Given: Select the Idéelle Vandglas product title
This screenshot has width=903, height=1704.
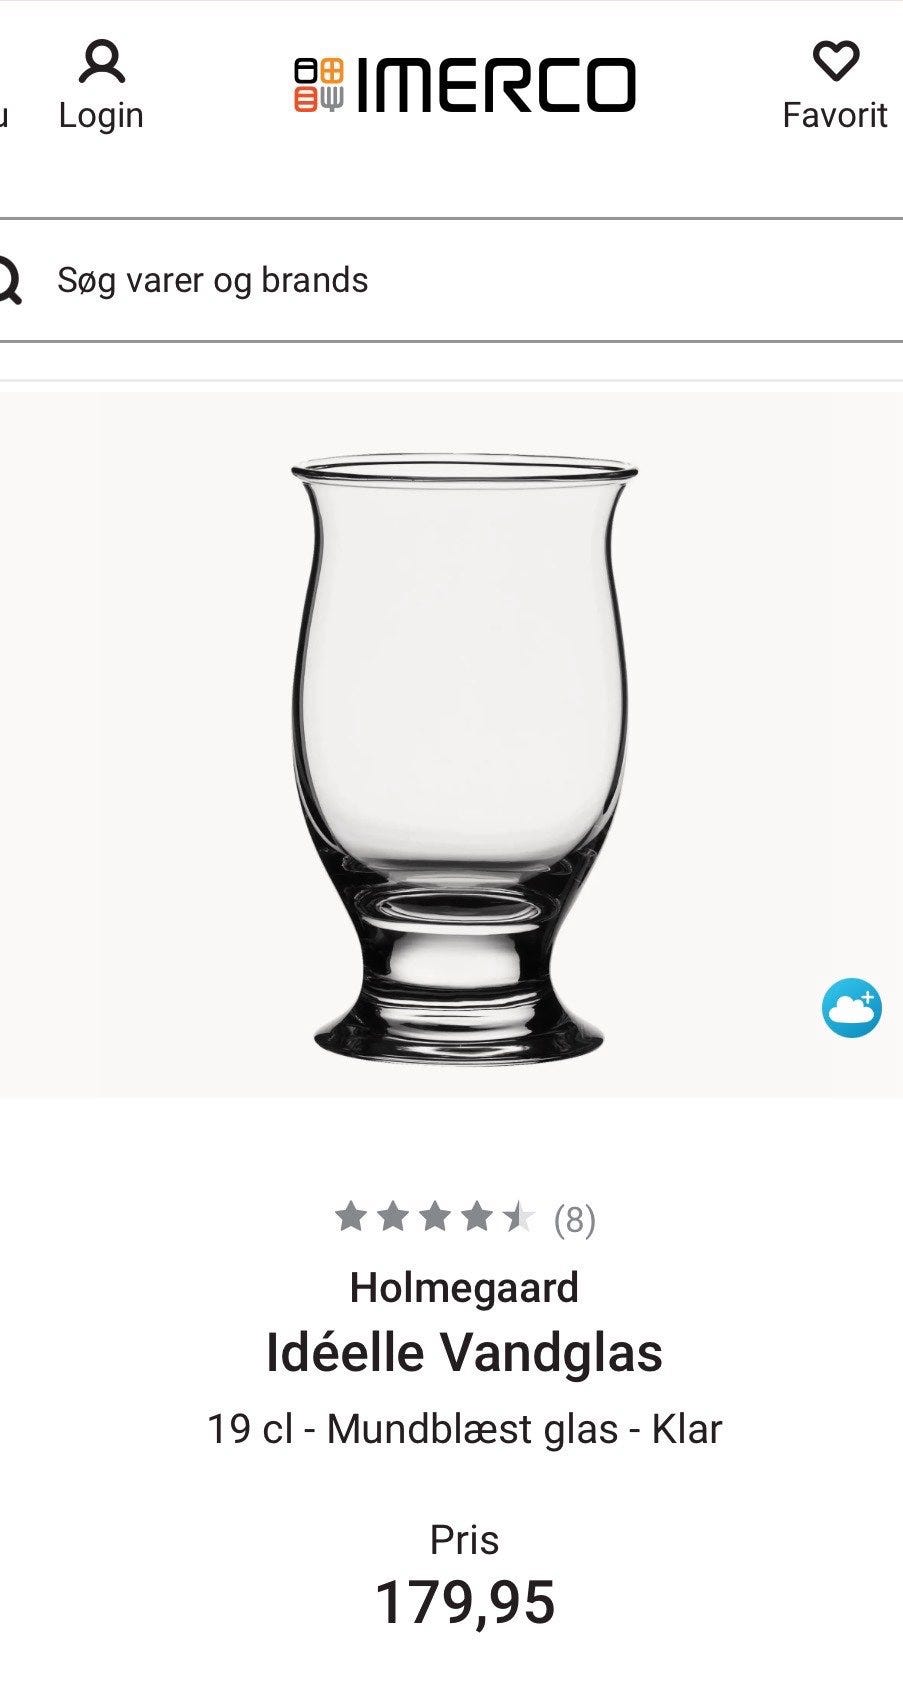Looking at the screenshot, I should tap(464, 1354).
